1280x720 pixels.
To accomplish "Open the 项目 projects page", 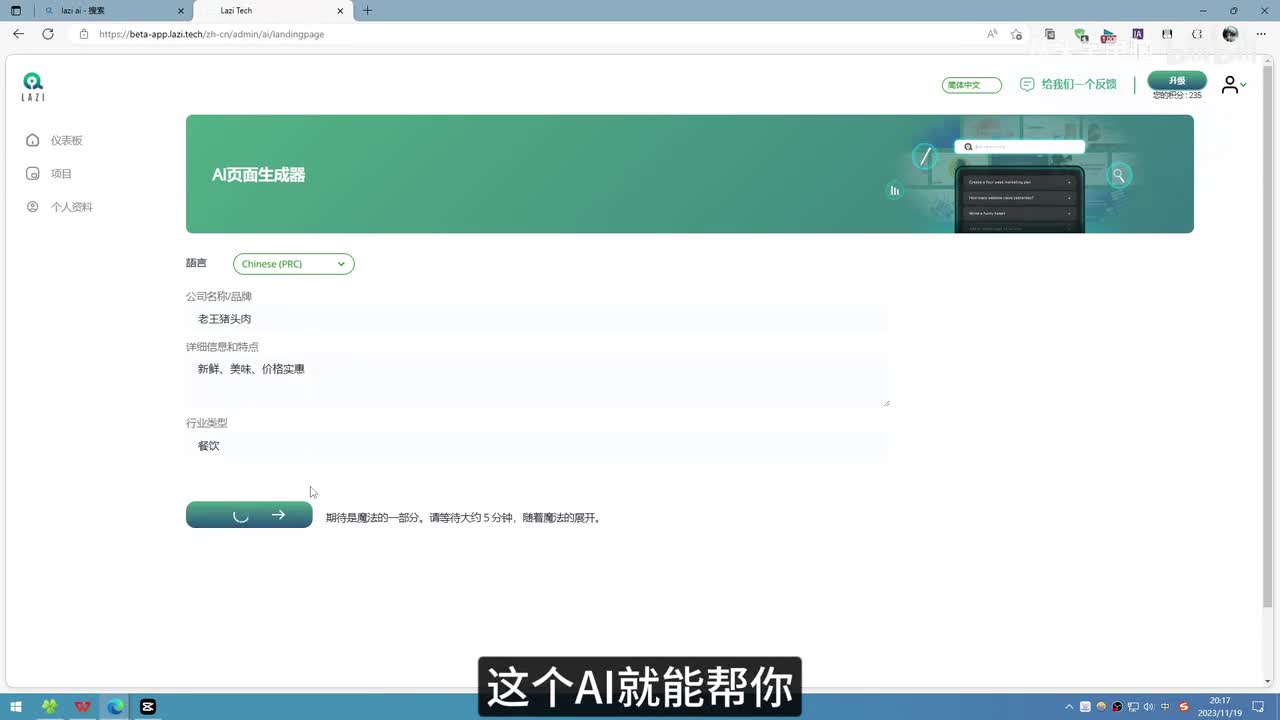I will coord(61,174).
